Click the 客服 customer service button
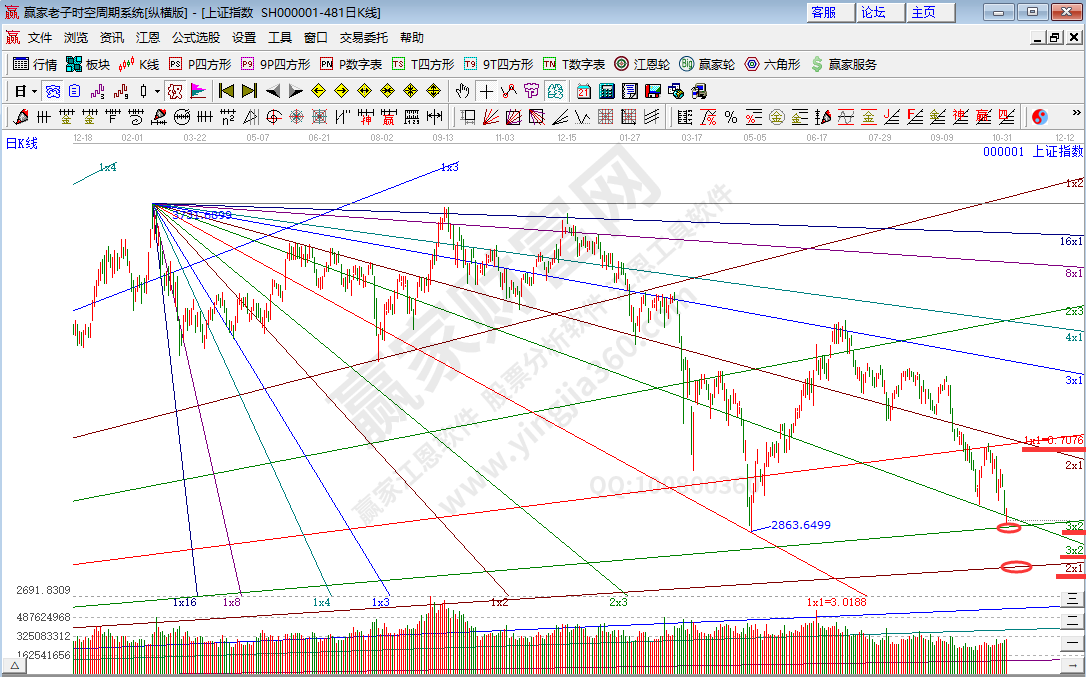The image size is (1086, 677). (x=823, y=12)
